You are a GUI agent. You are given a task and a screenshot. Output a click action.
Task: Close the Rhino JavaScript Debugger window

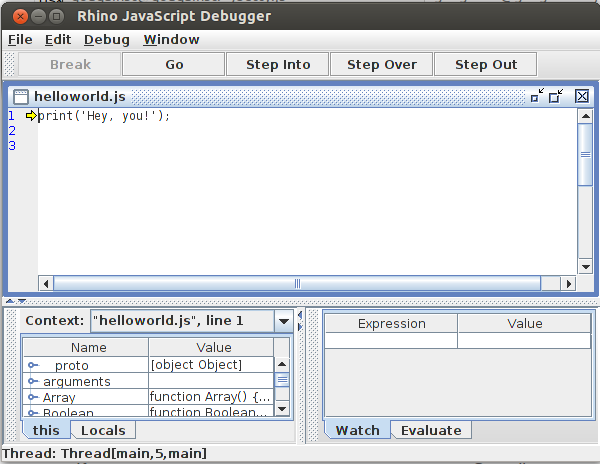coord(20,16)
